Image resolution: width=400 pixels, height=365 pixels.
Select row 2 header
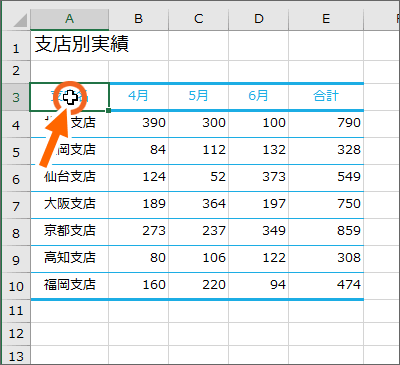point(16,72)
